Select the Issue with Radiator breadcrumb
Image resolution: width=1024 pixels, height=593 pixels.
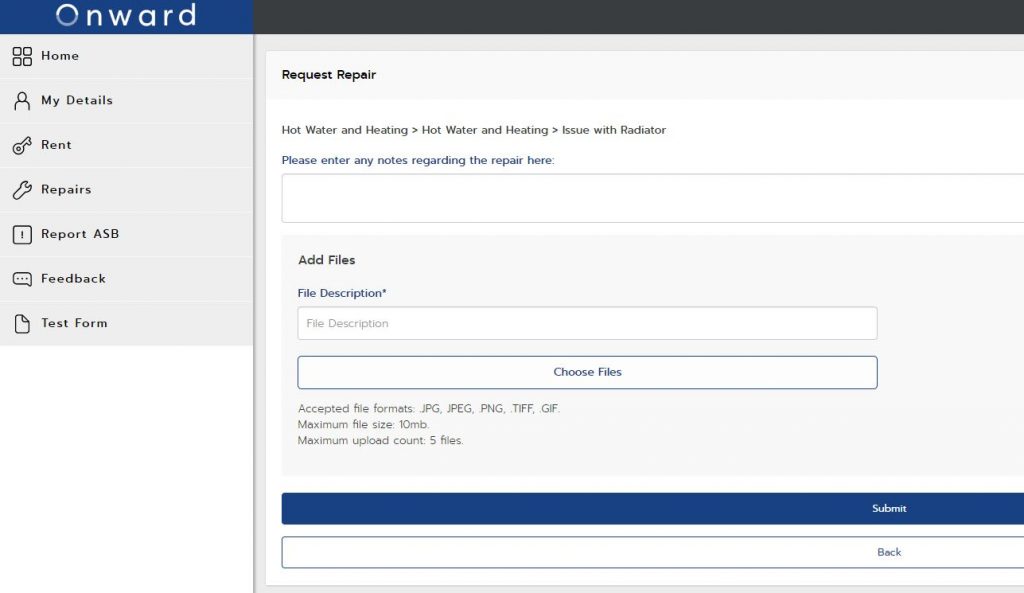615,130
